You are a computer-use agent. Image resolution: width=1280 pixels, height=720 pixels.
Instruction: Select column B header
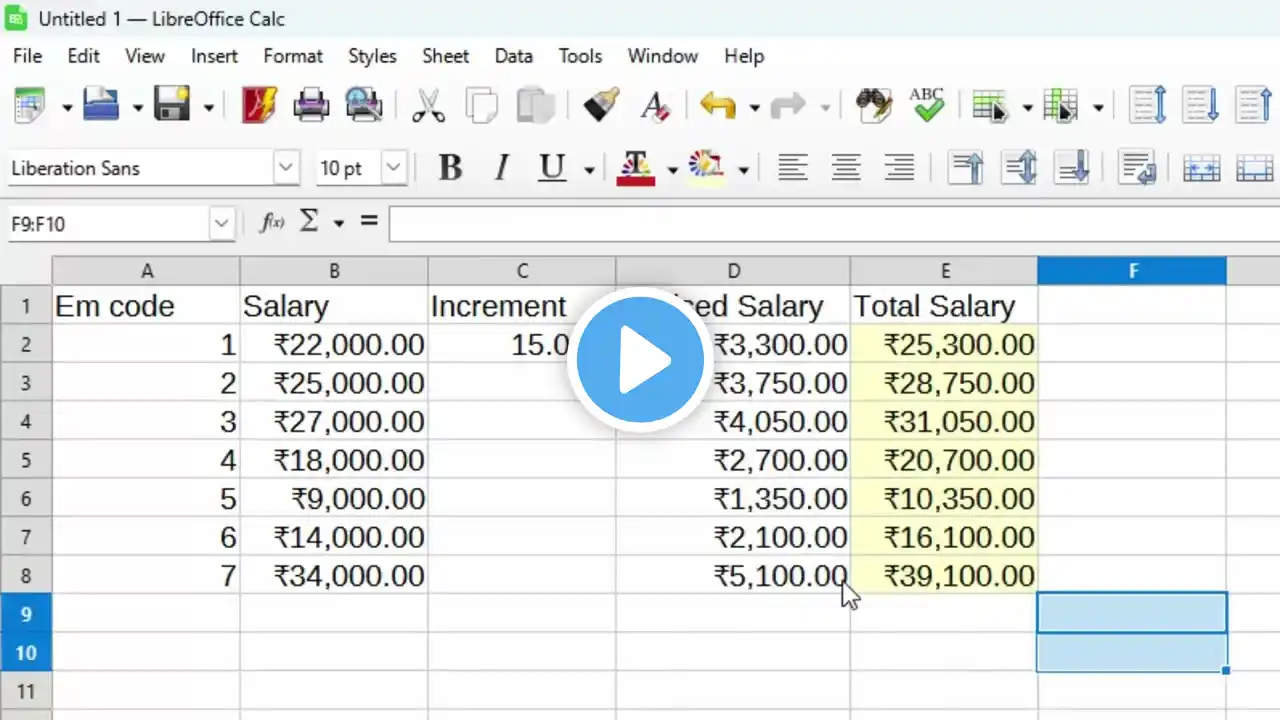coord(334,271)
